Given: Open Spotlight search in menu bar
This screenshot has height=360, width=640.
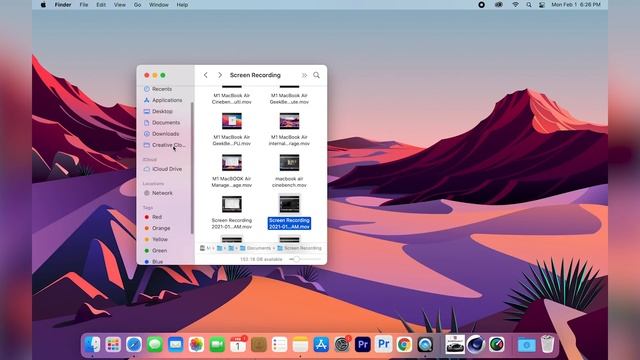Looking at the screenshot, I should point(529,5).
